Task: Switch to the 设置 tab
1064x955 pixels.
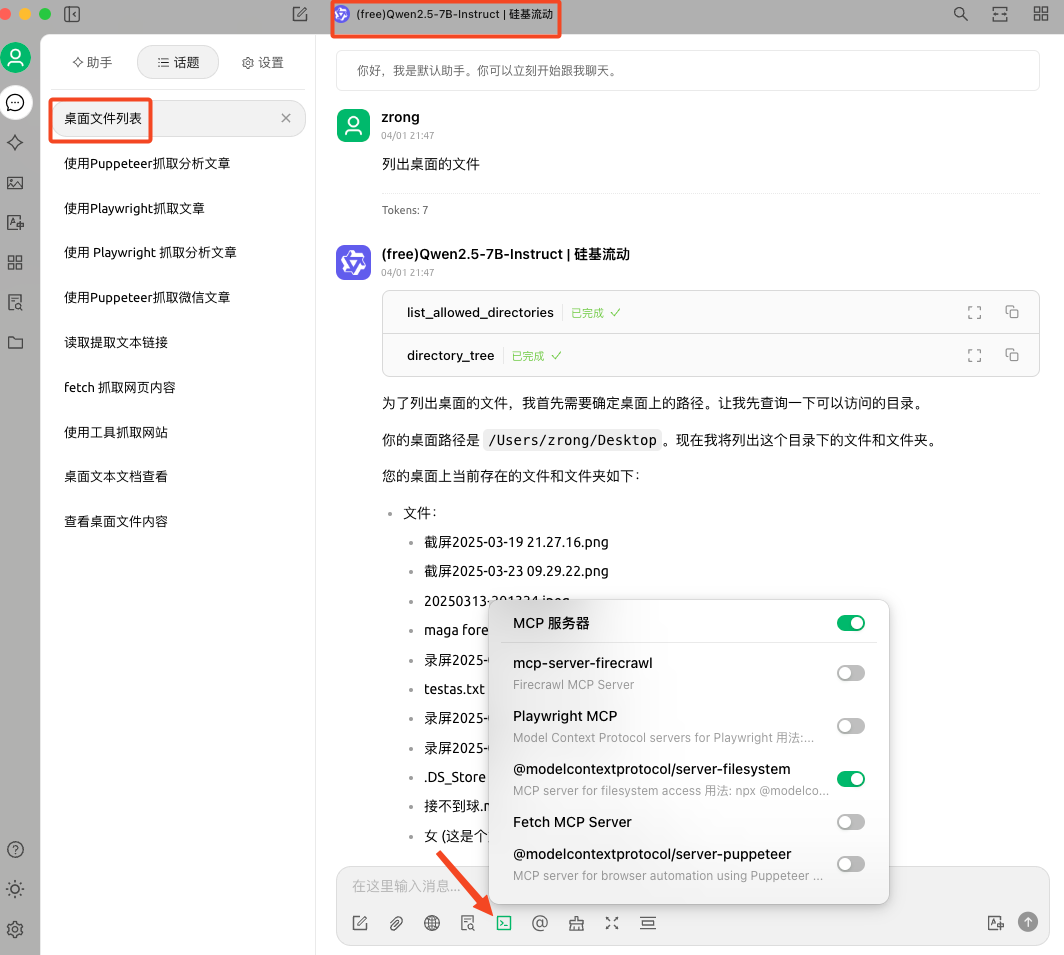Action: tap(263, 62)
